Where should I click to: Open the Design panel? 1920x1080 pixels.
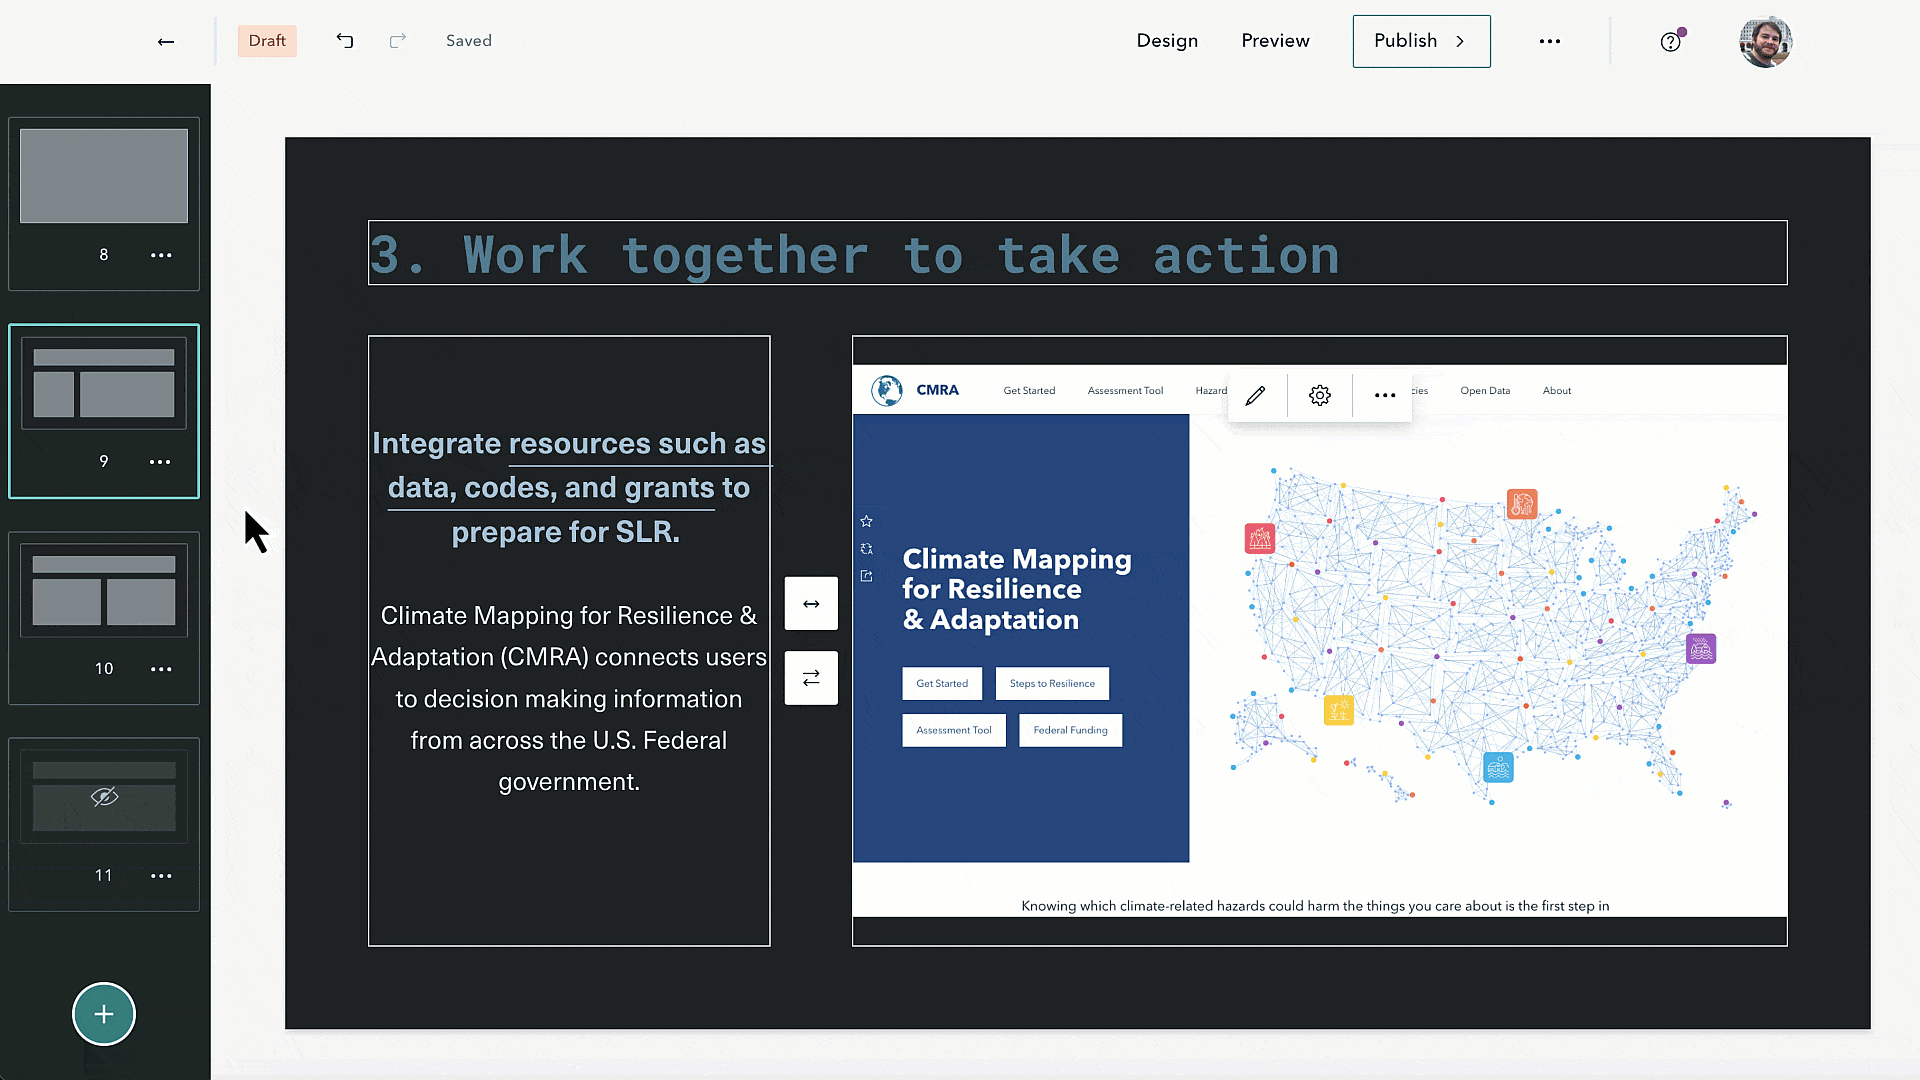click(x=1167, y=41)
